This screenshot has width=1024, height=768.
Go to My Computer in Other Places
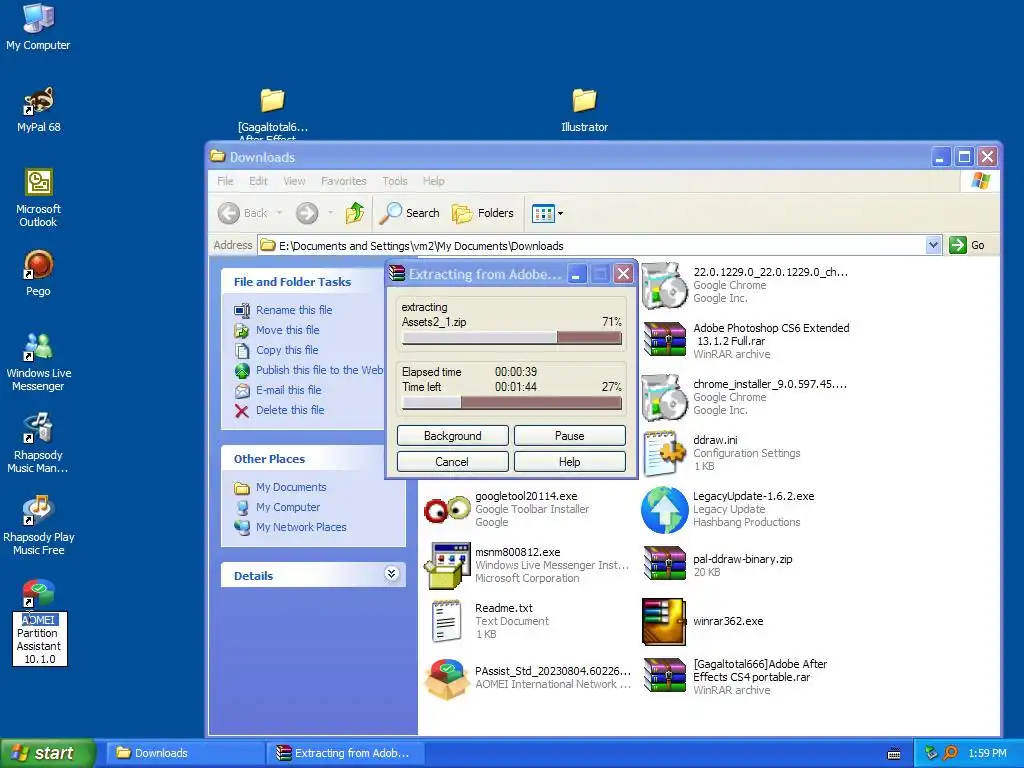pos(277,507)
